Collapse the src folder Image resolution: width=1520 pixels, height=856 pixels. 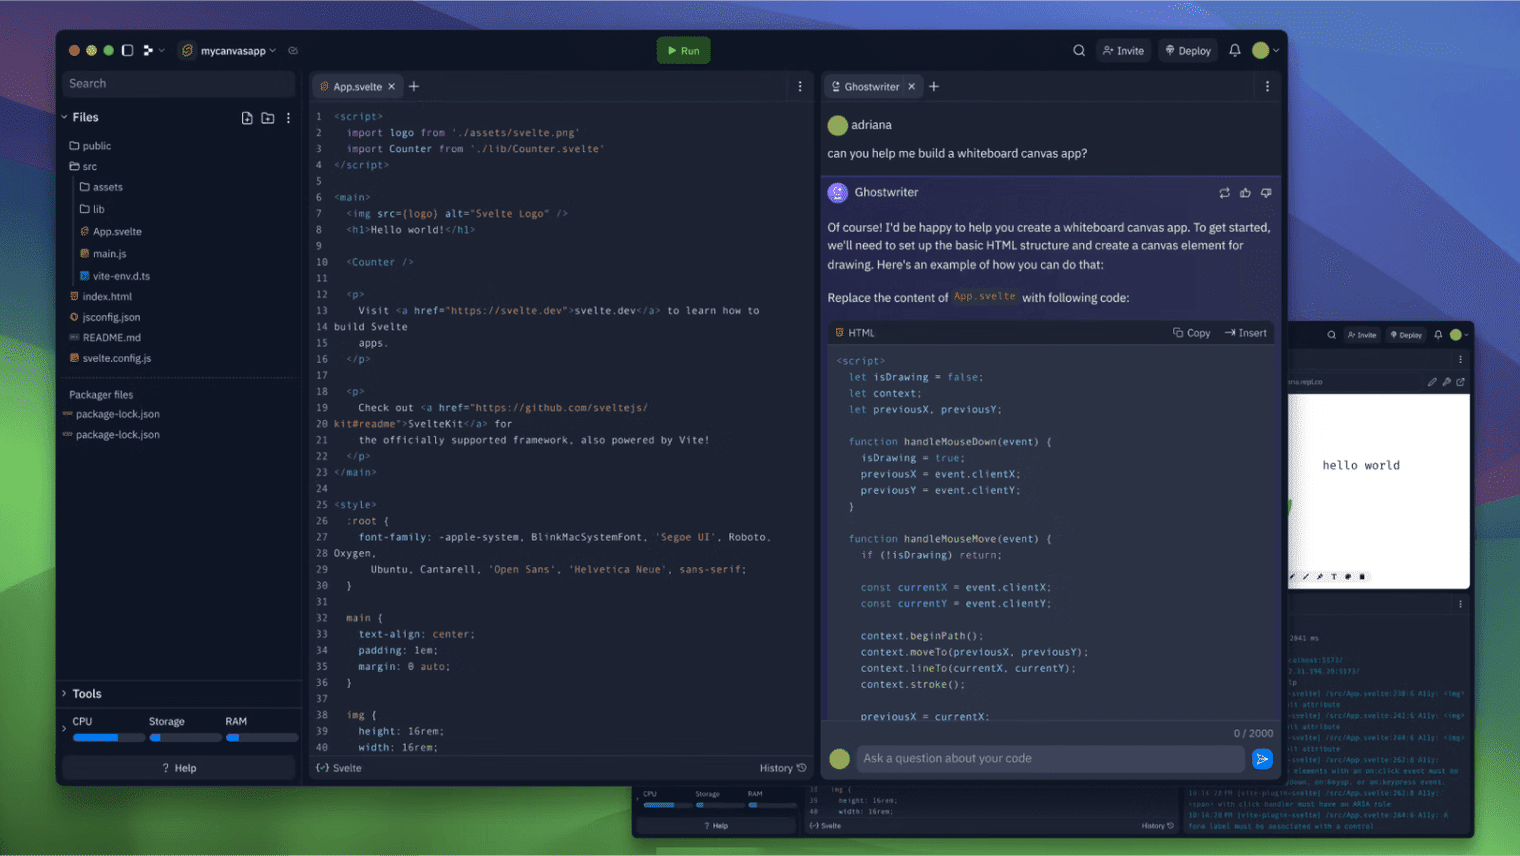83,166
